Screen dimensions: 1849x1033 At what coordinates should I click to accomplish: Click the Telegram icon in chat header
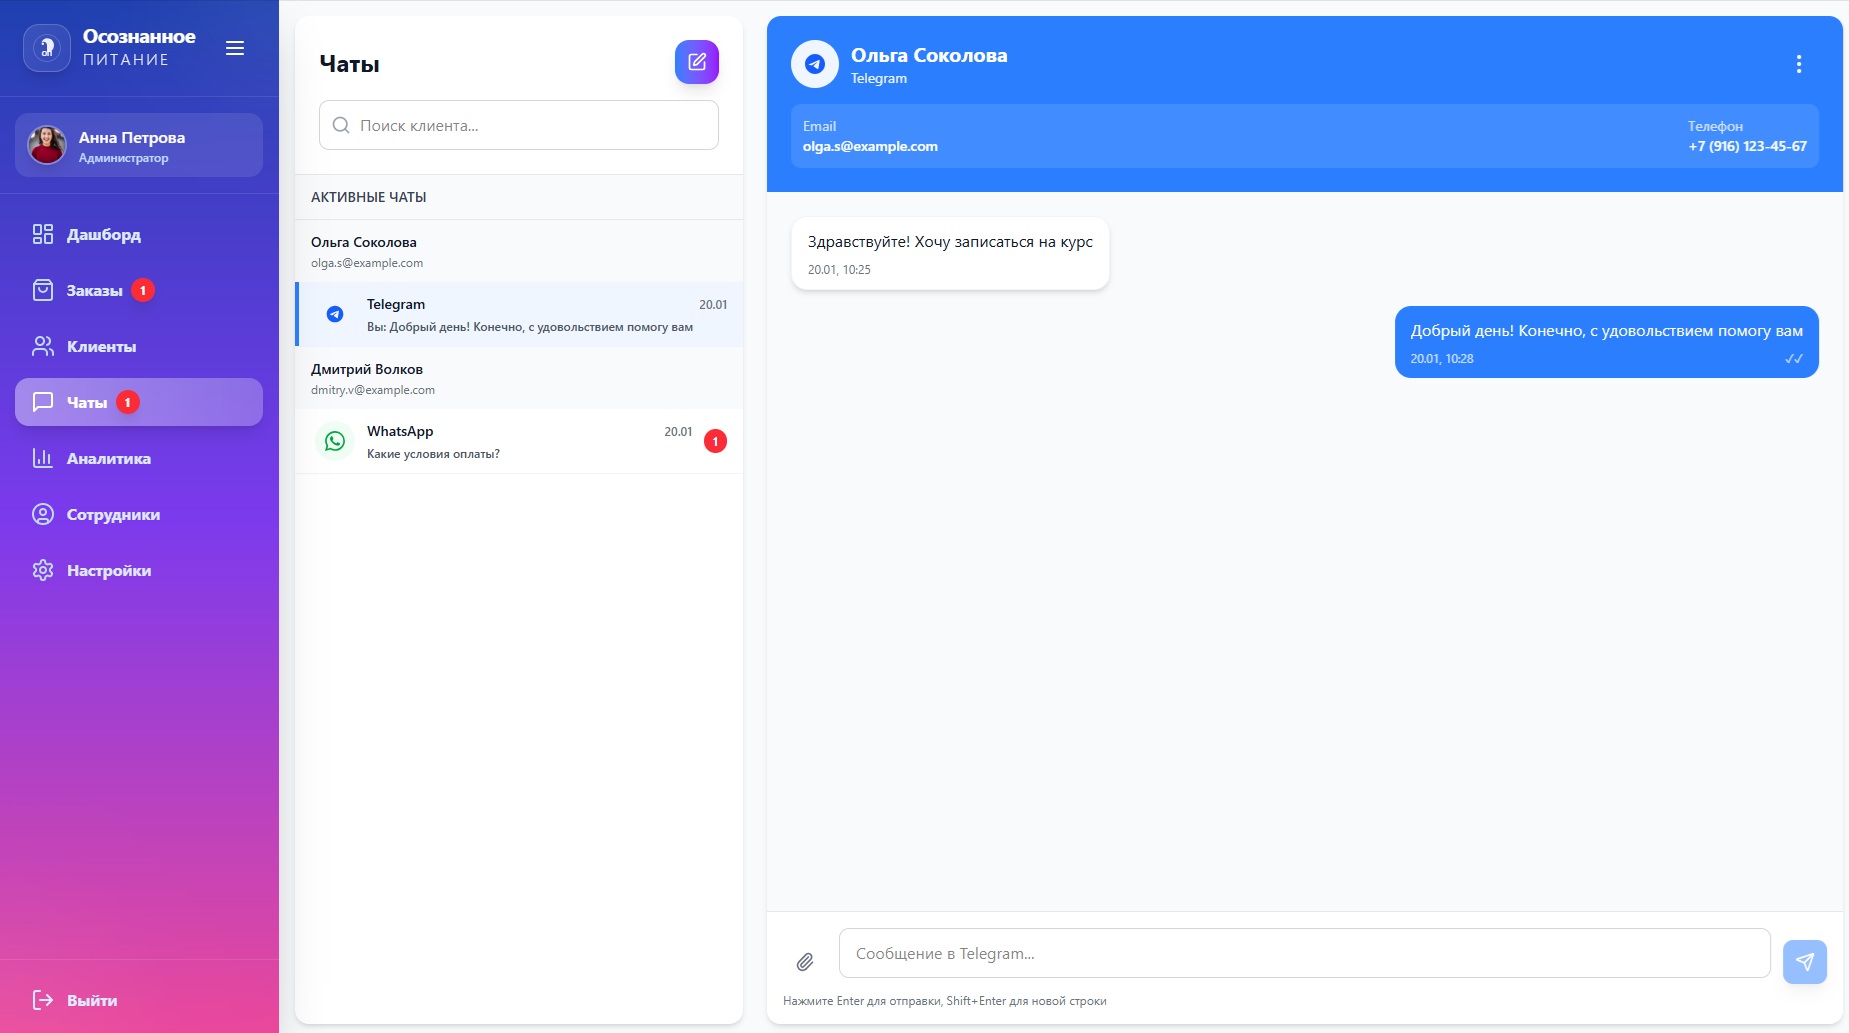point(815,64)
